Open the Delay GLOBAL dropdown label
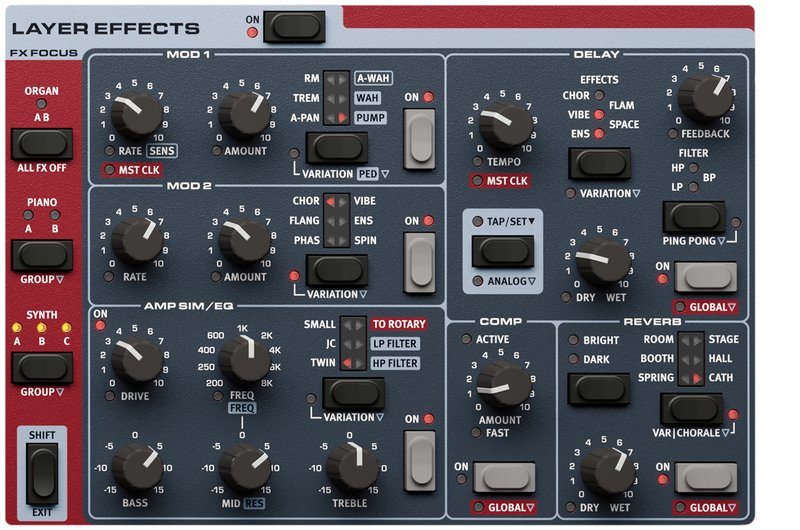800x530 pixels. coord(706,307)
